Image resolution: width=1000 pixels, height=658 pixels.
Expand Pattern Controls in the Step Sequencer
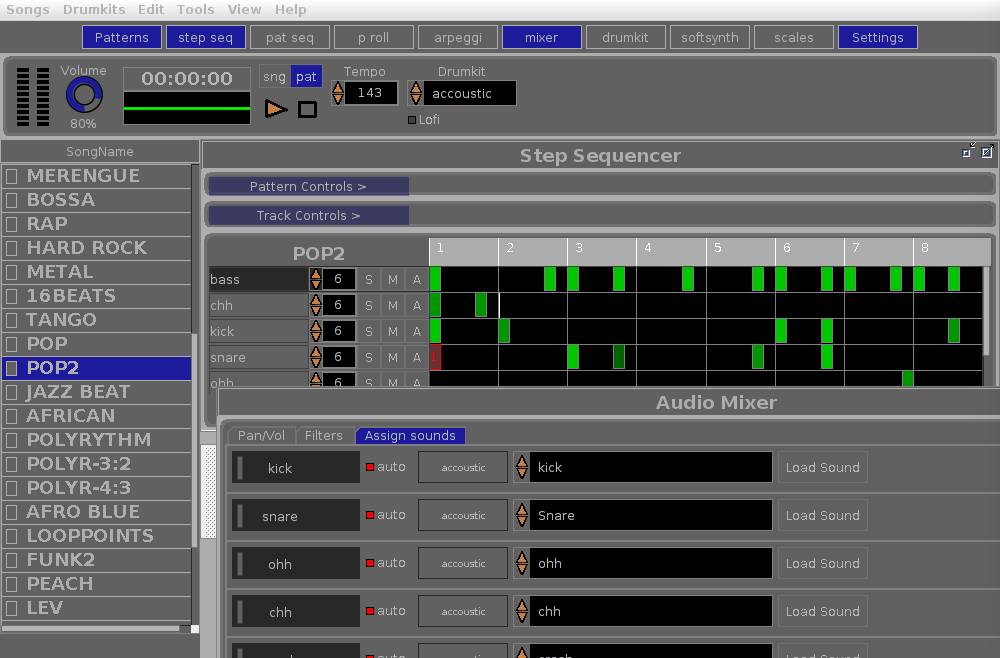(x=307, y=186)
